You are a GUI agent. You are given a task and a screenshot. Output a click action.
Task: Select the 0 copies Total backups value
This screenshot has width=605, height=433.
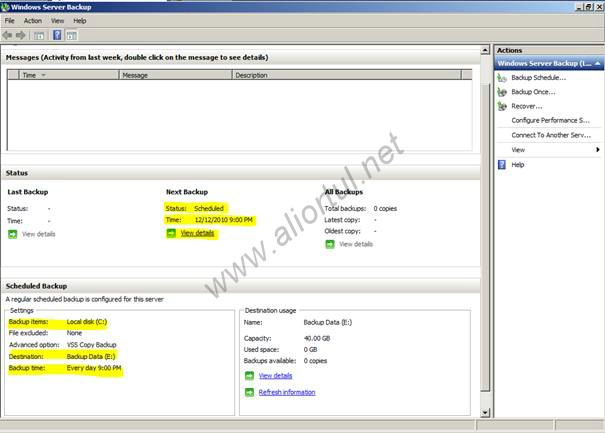pyautogui.click(x=385, y=208)
